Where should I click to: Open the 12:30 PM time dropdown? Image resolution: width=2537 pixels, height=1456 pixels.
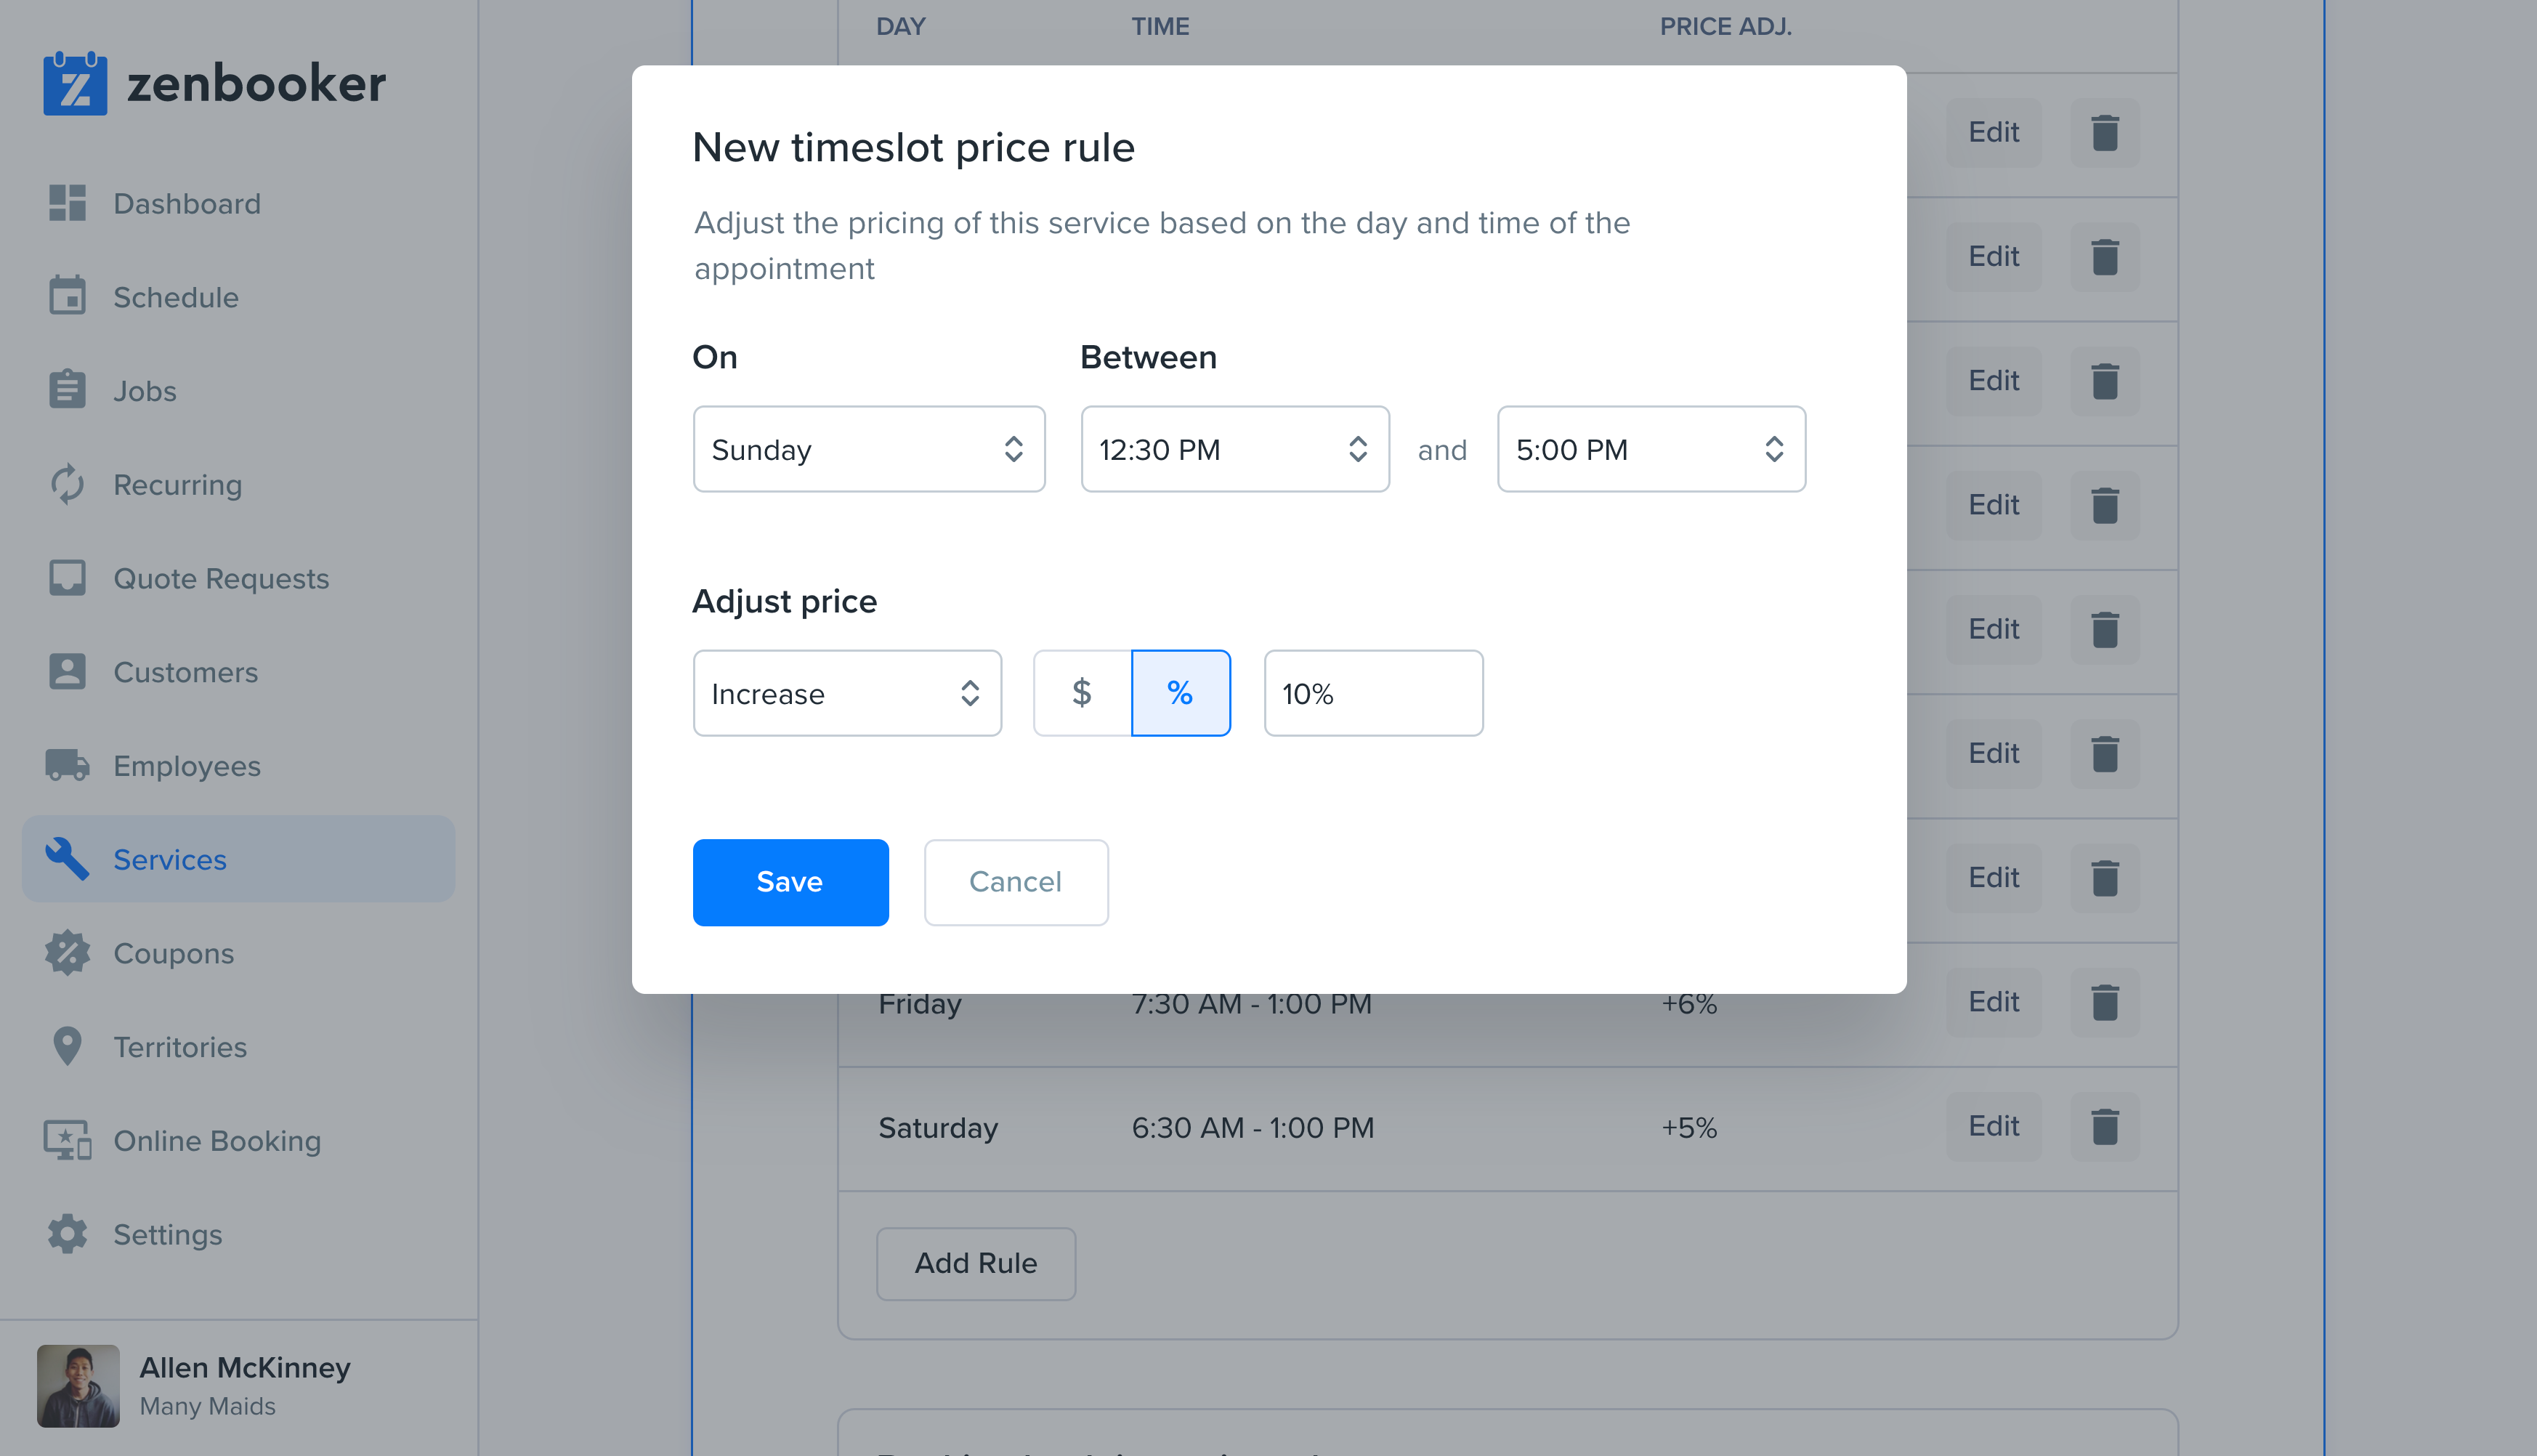coord(1234,449)
